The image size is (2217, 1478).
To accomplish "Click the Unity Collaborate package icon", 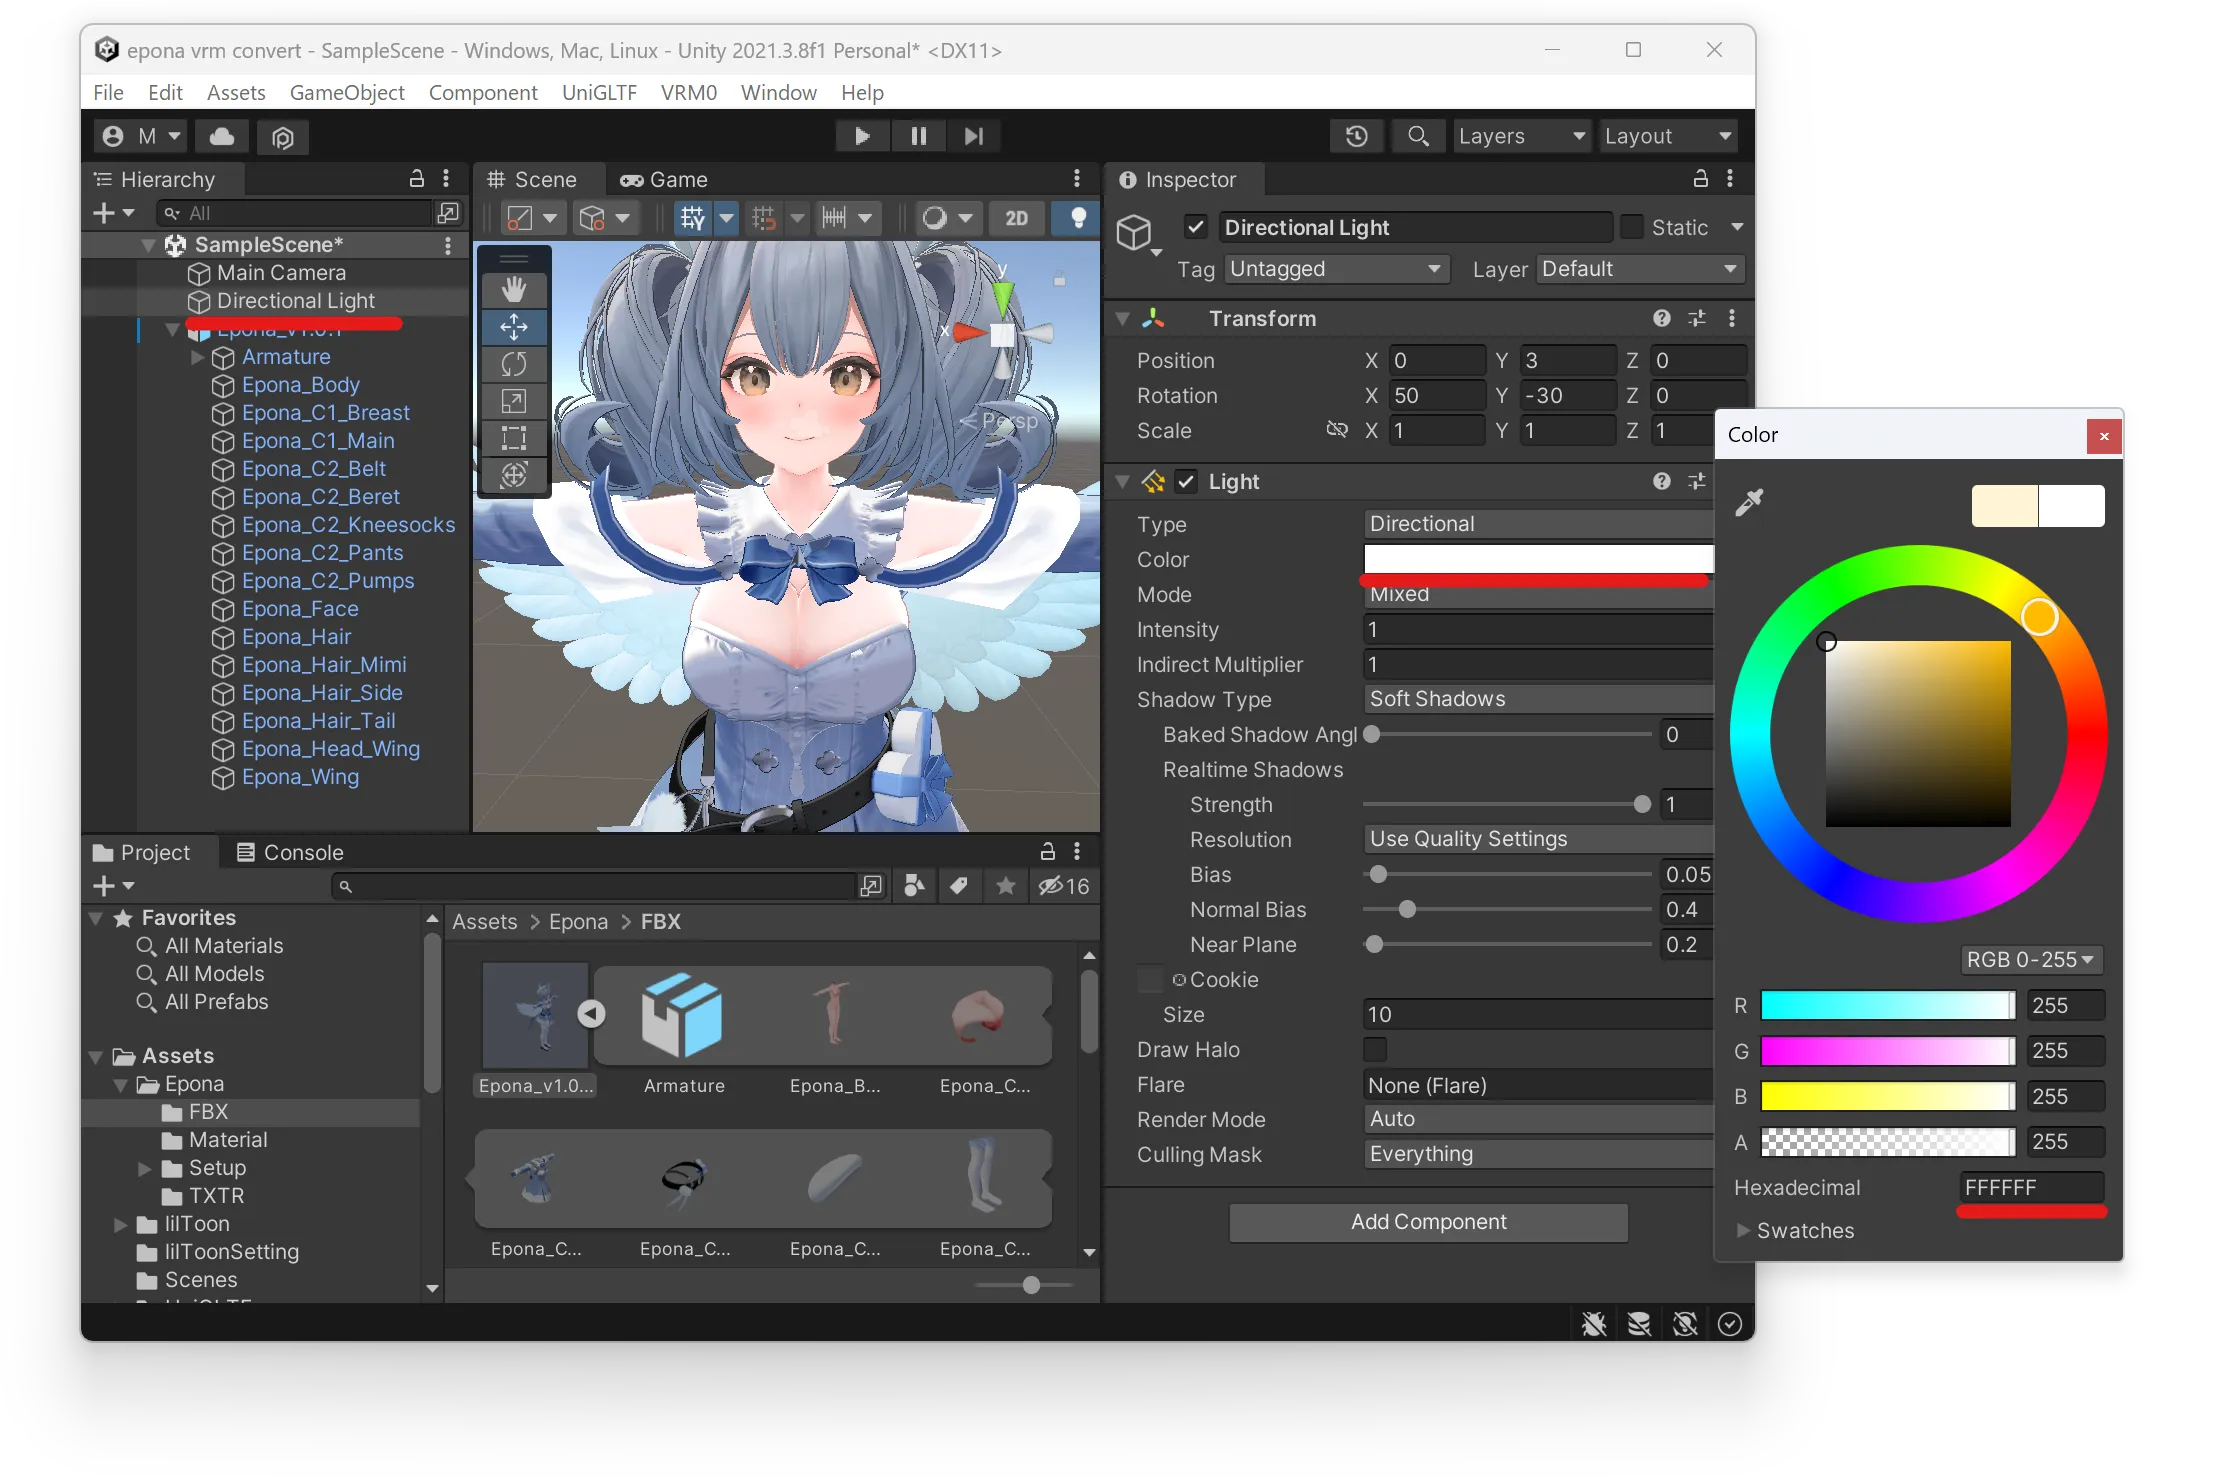I will 283,136.
